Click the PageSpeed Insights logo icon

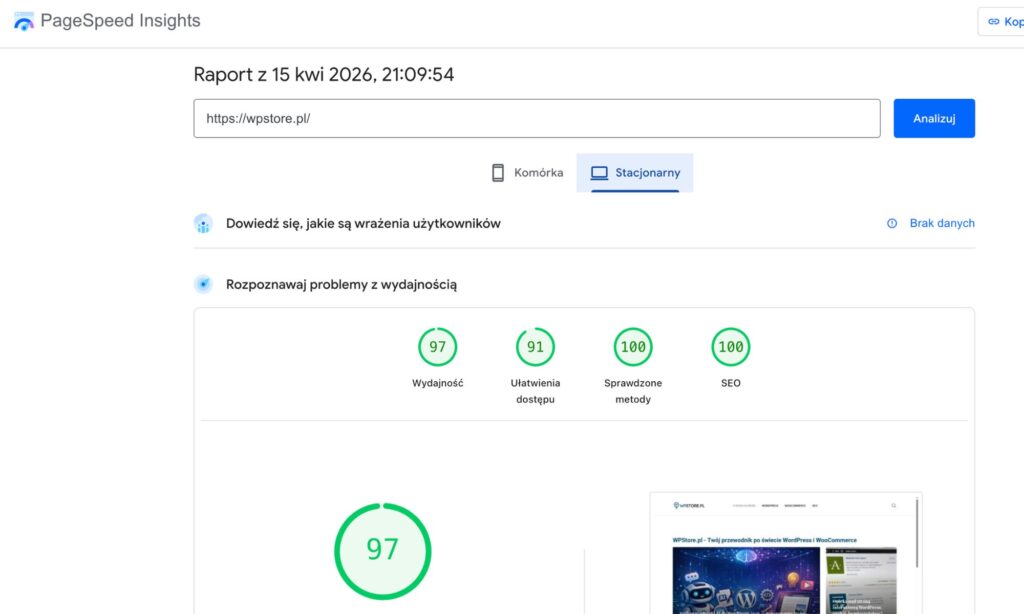(x=23, y=21)
